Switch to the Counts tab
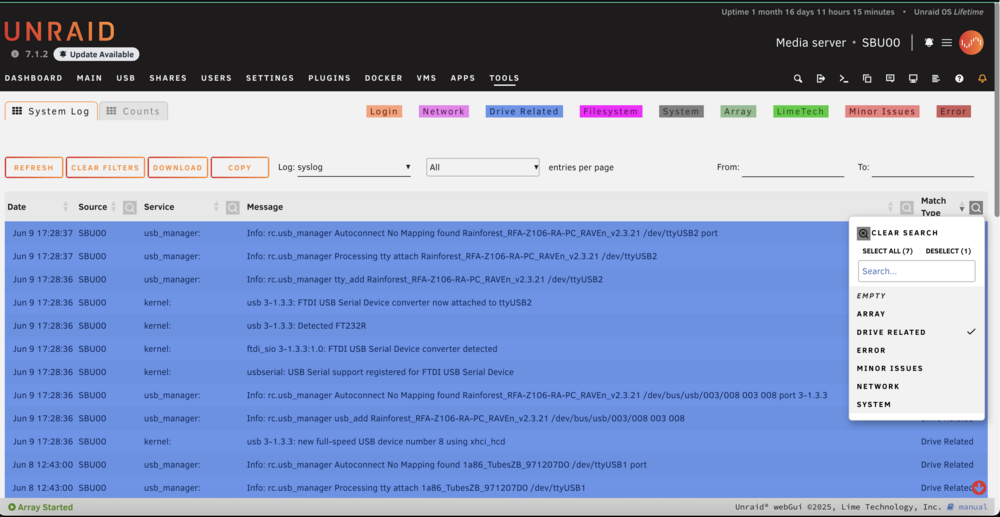The width and height of the screenshot is (1000, 517). click(x=133, y=112)
